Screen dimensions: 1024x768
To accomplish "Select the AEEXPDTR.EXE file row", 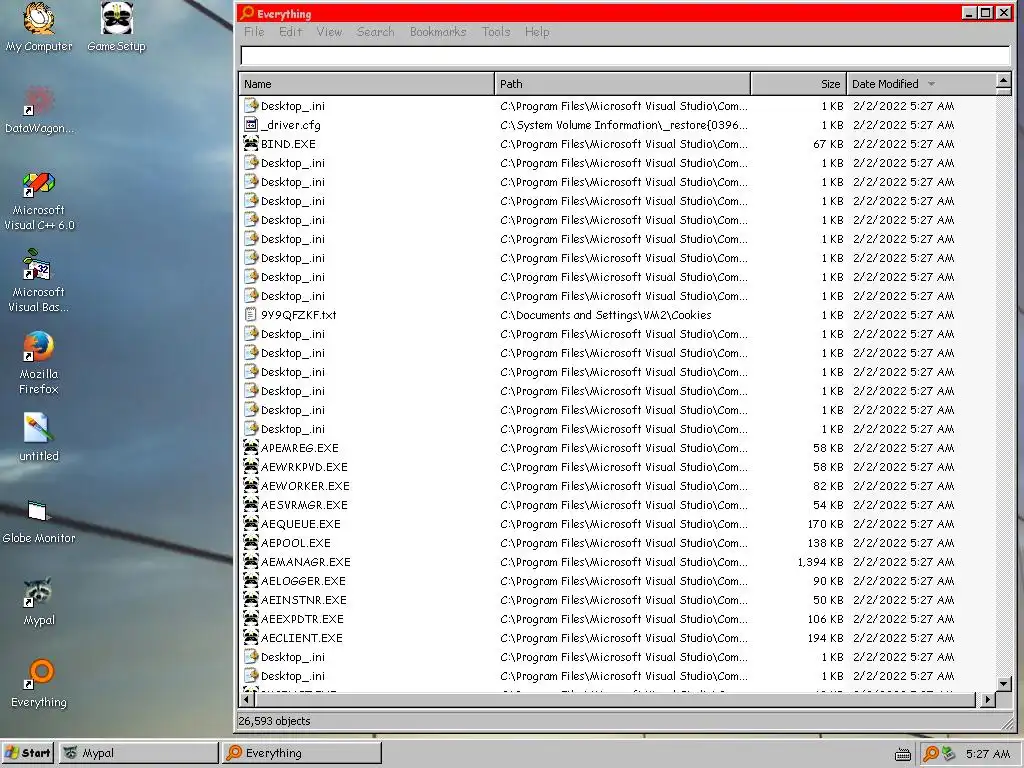I will click(617, 618).
